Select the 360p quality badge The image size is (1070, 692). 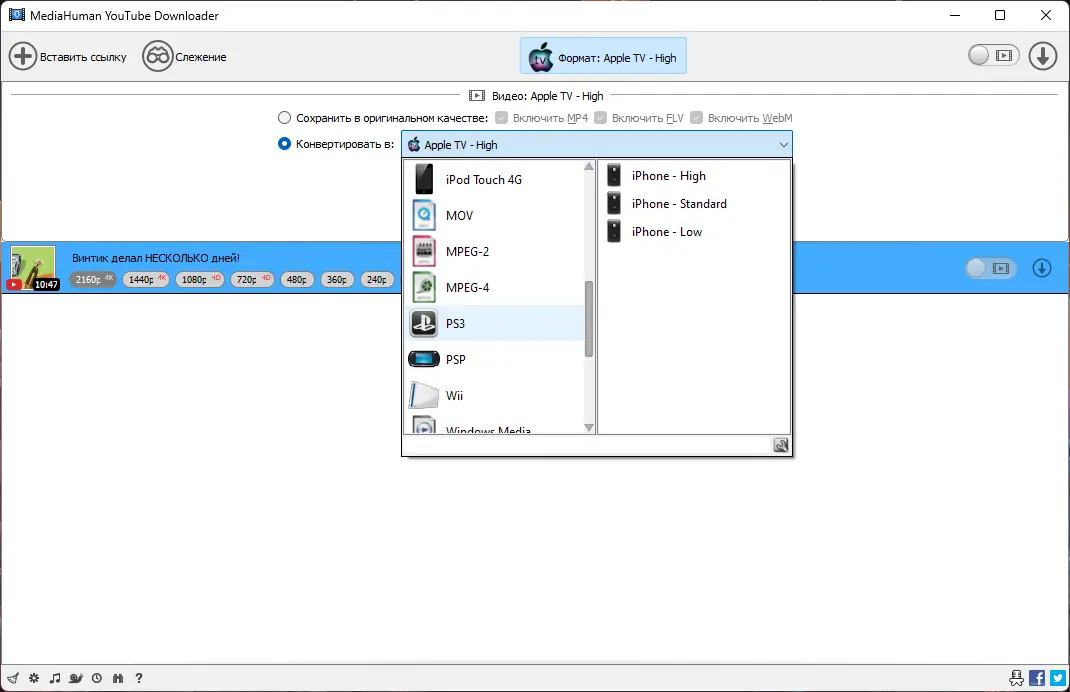tap(337, 279)
